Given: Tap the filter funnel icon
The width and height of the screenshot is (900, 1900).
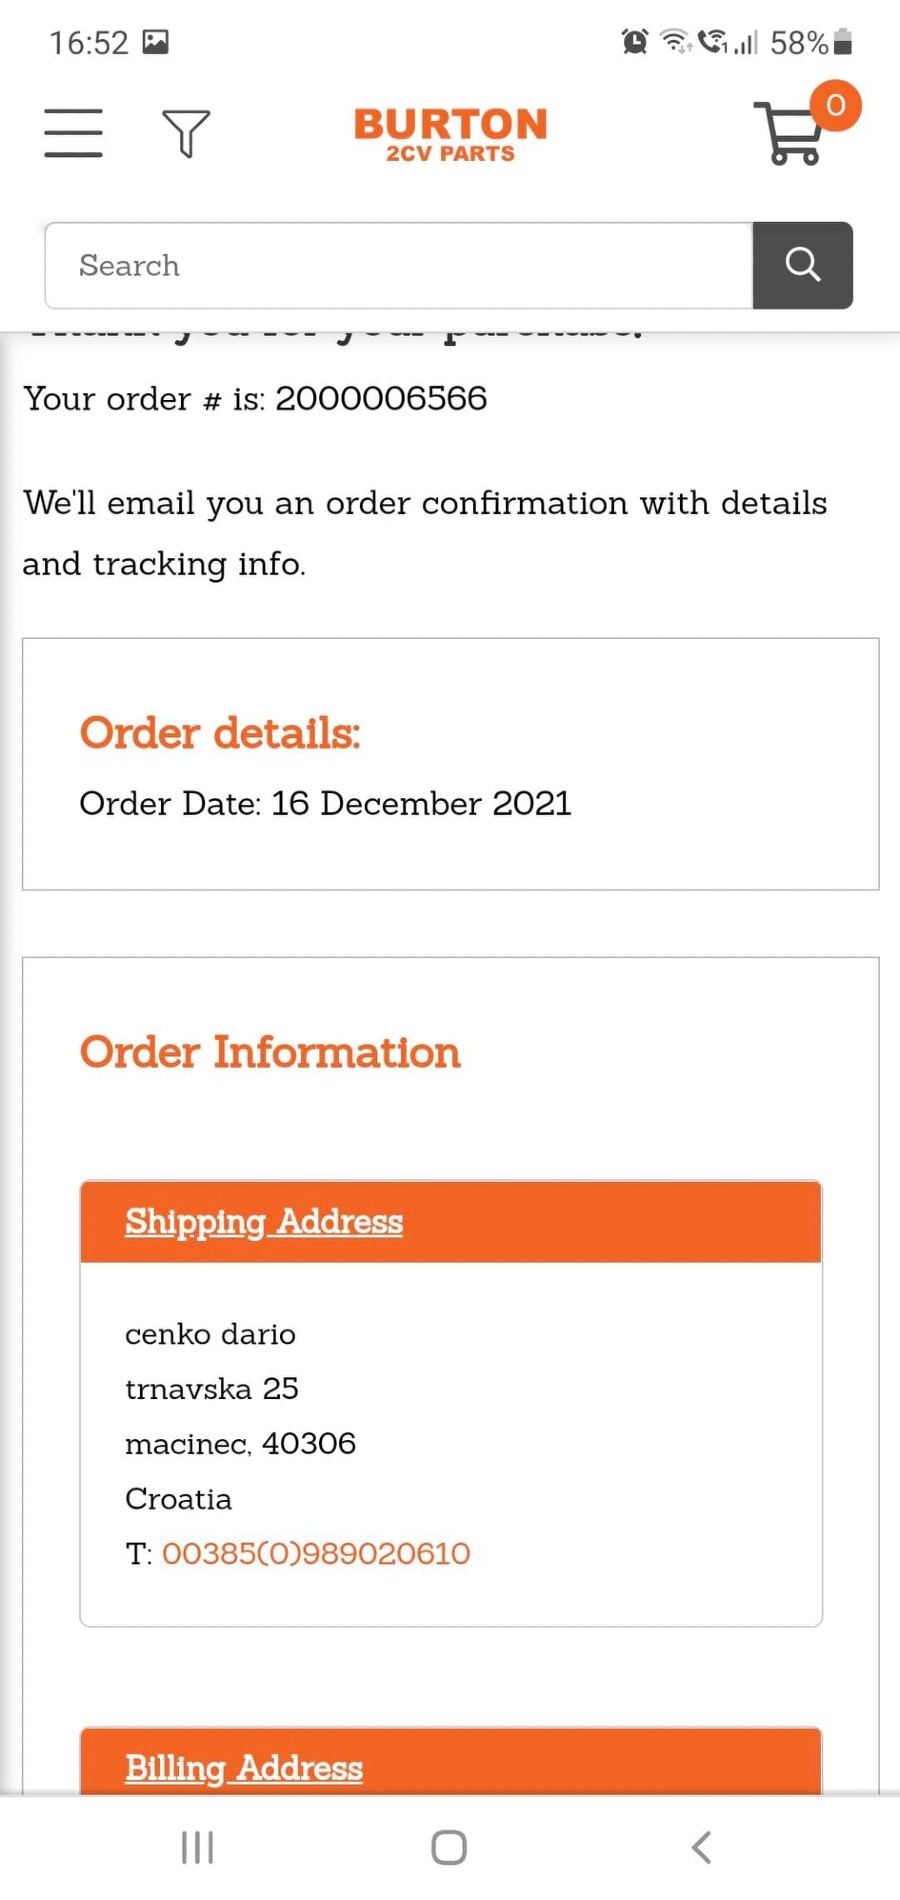Looking at the screenshot, I should click(x=186, y=133).
